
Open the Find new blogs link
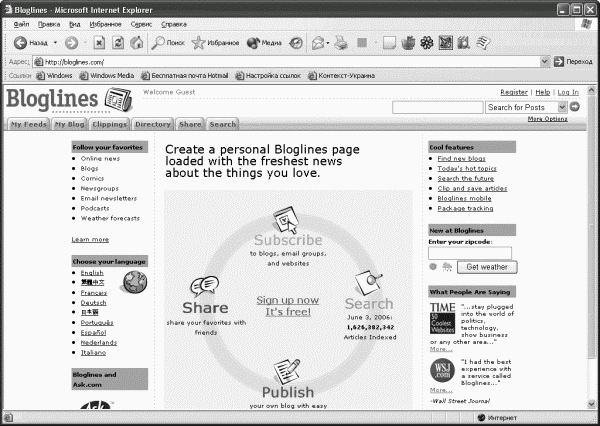coord(461,158)
